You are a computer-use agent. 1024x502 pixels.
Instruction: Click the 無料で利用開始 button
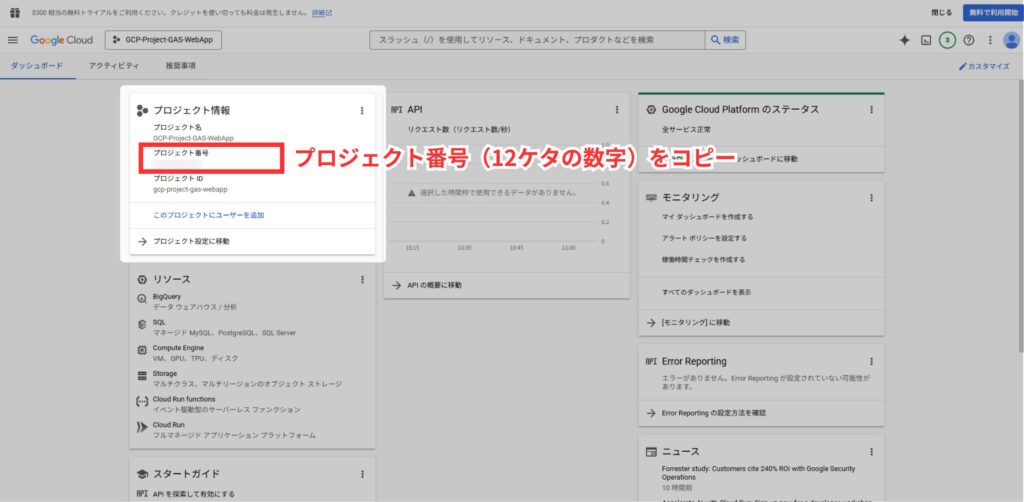click(x=993, y=12)
